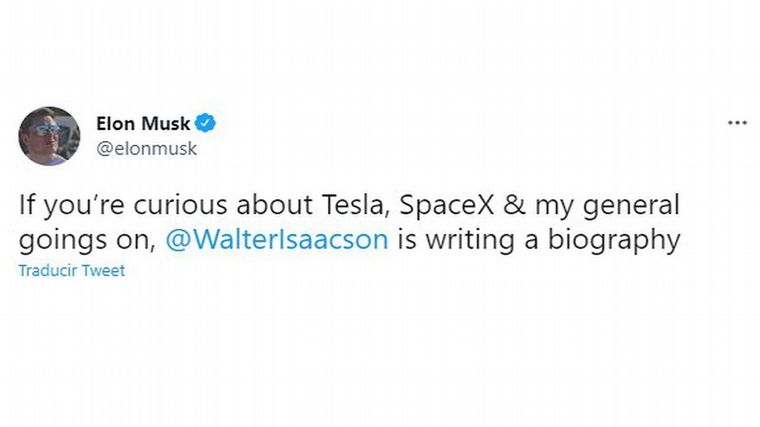Click the Elon Musk display name
Viewport: 760px width, 427px height.
143,123
